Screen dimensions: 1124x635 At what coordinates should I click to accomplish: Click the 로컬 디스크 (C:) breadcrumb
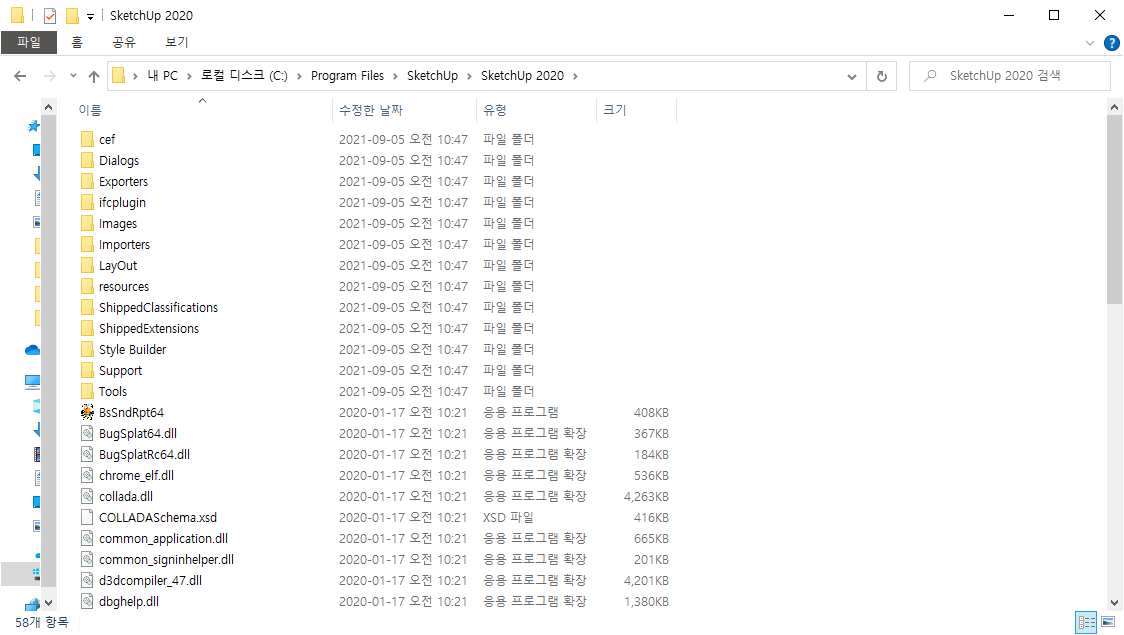coord(244,76)
